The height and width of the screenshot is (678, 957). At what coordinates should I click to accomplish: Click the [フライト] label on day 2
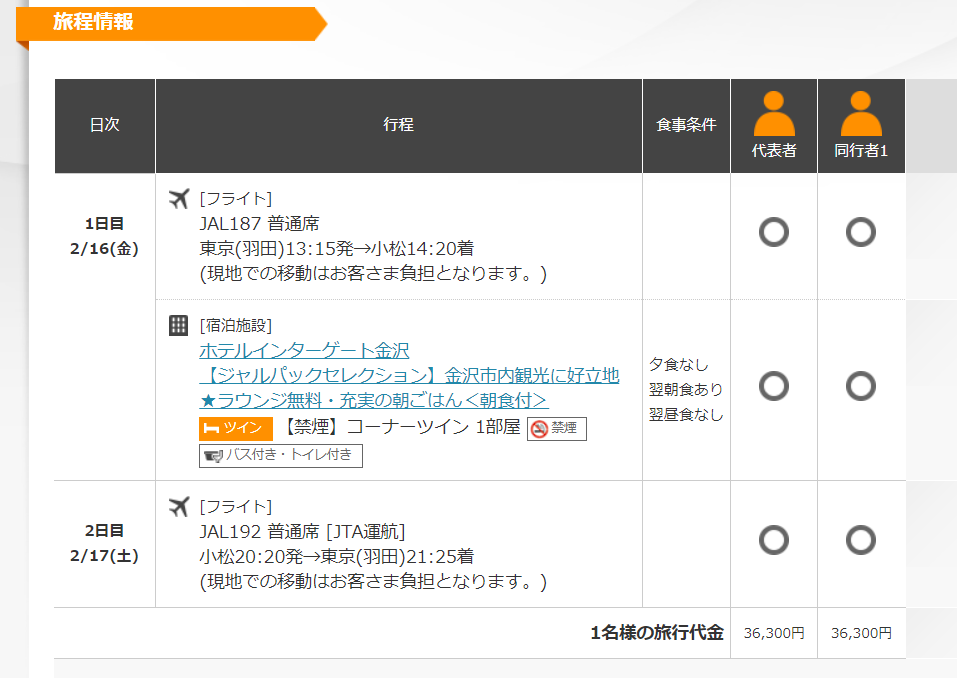click(x=236, y=506)
